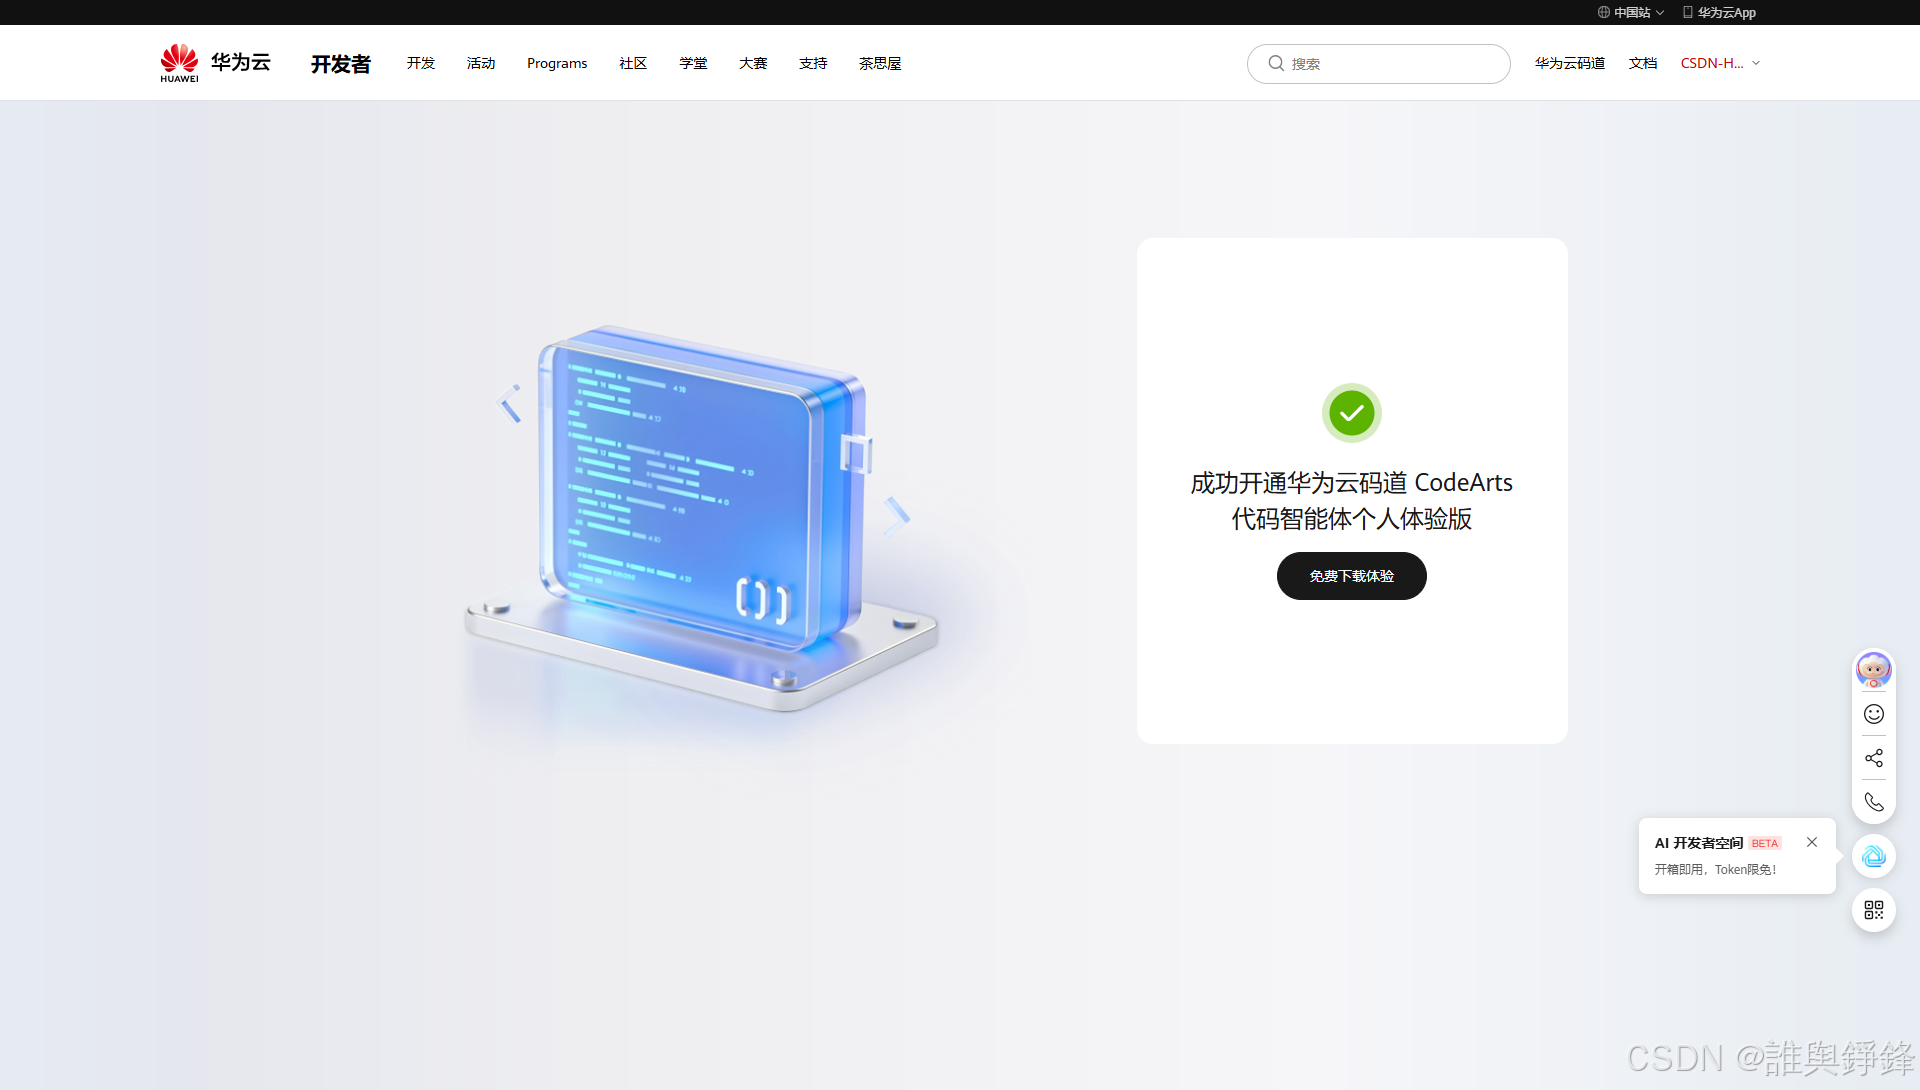
Task: Open the Programs menu
Action: [x=557, y=63]
